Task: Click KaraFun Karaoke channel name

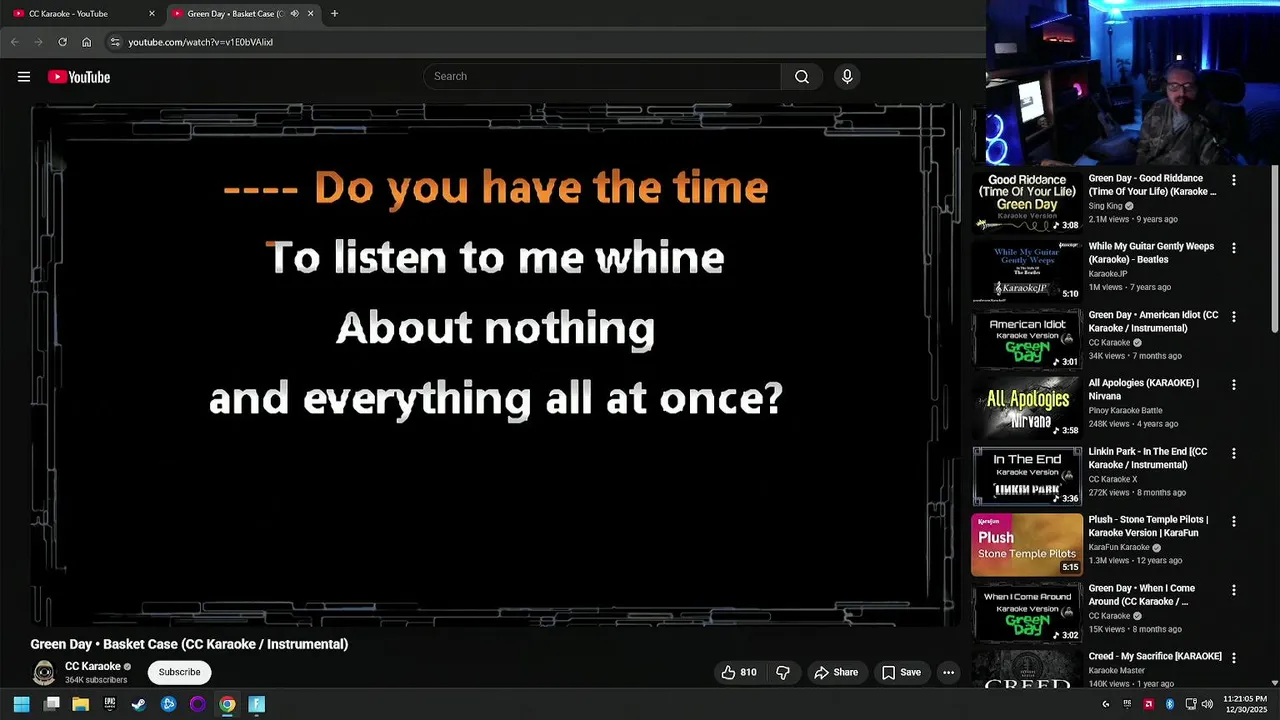Action: (x=1119, y=547)
